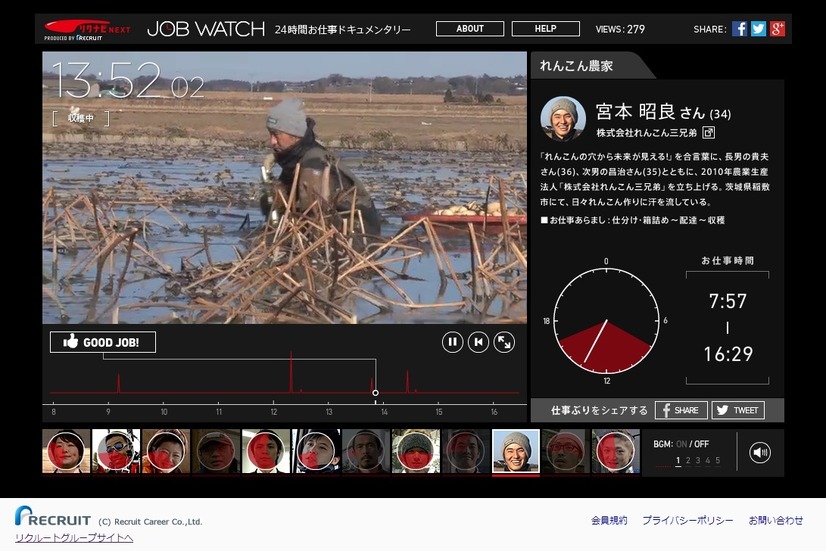Share via Google Plus icon in header
The image size is (826, 551).
click(777, 29)
